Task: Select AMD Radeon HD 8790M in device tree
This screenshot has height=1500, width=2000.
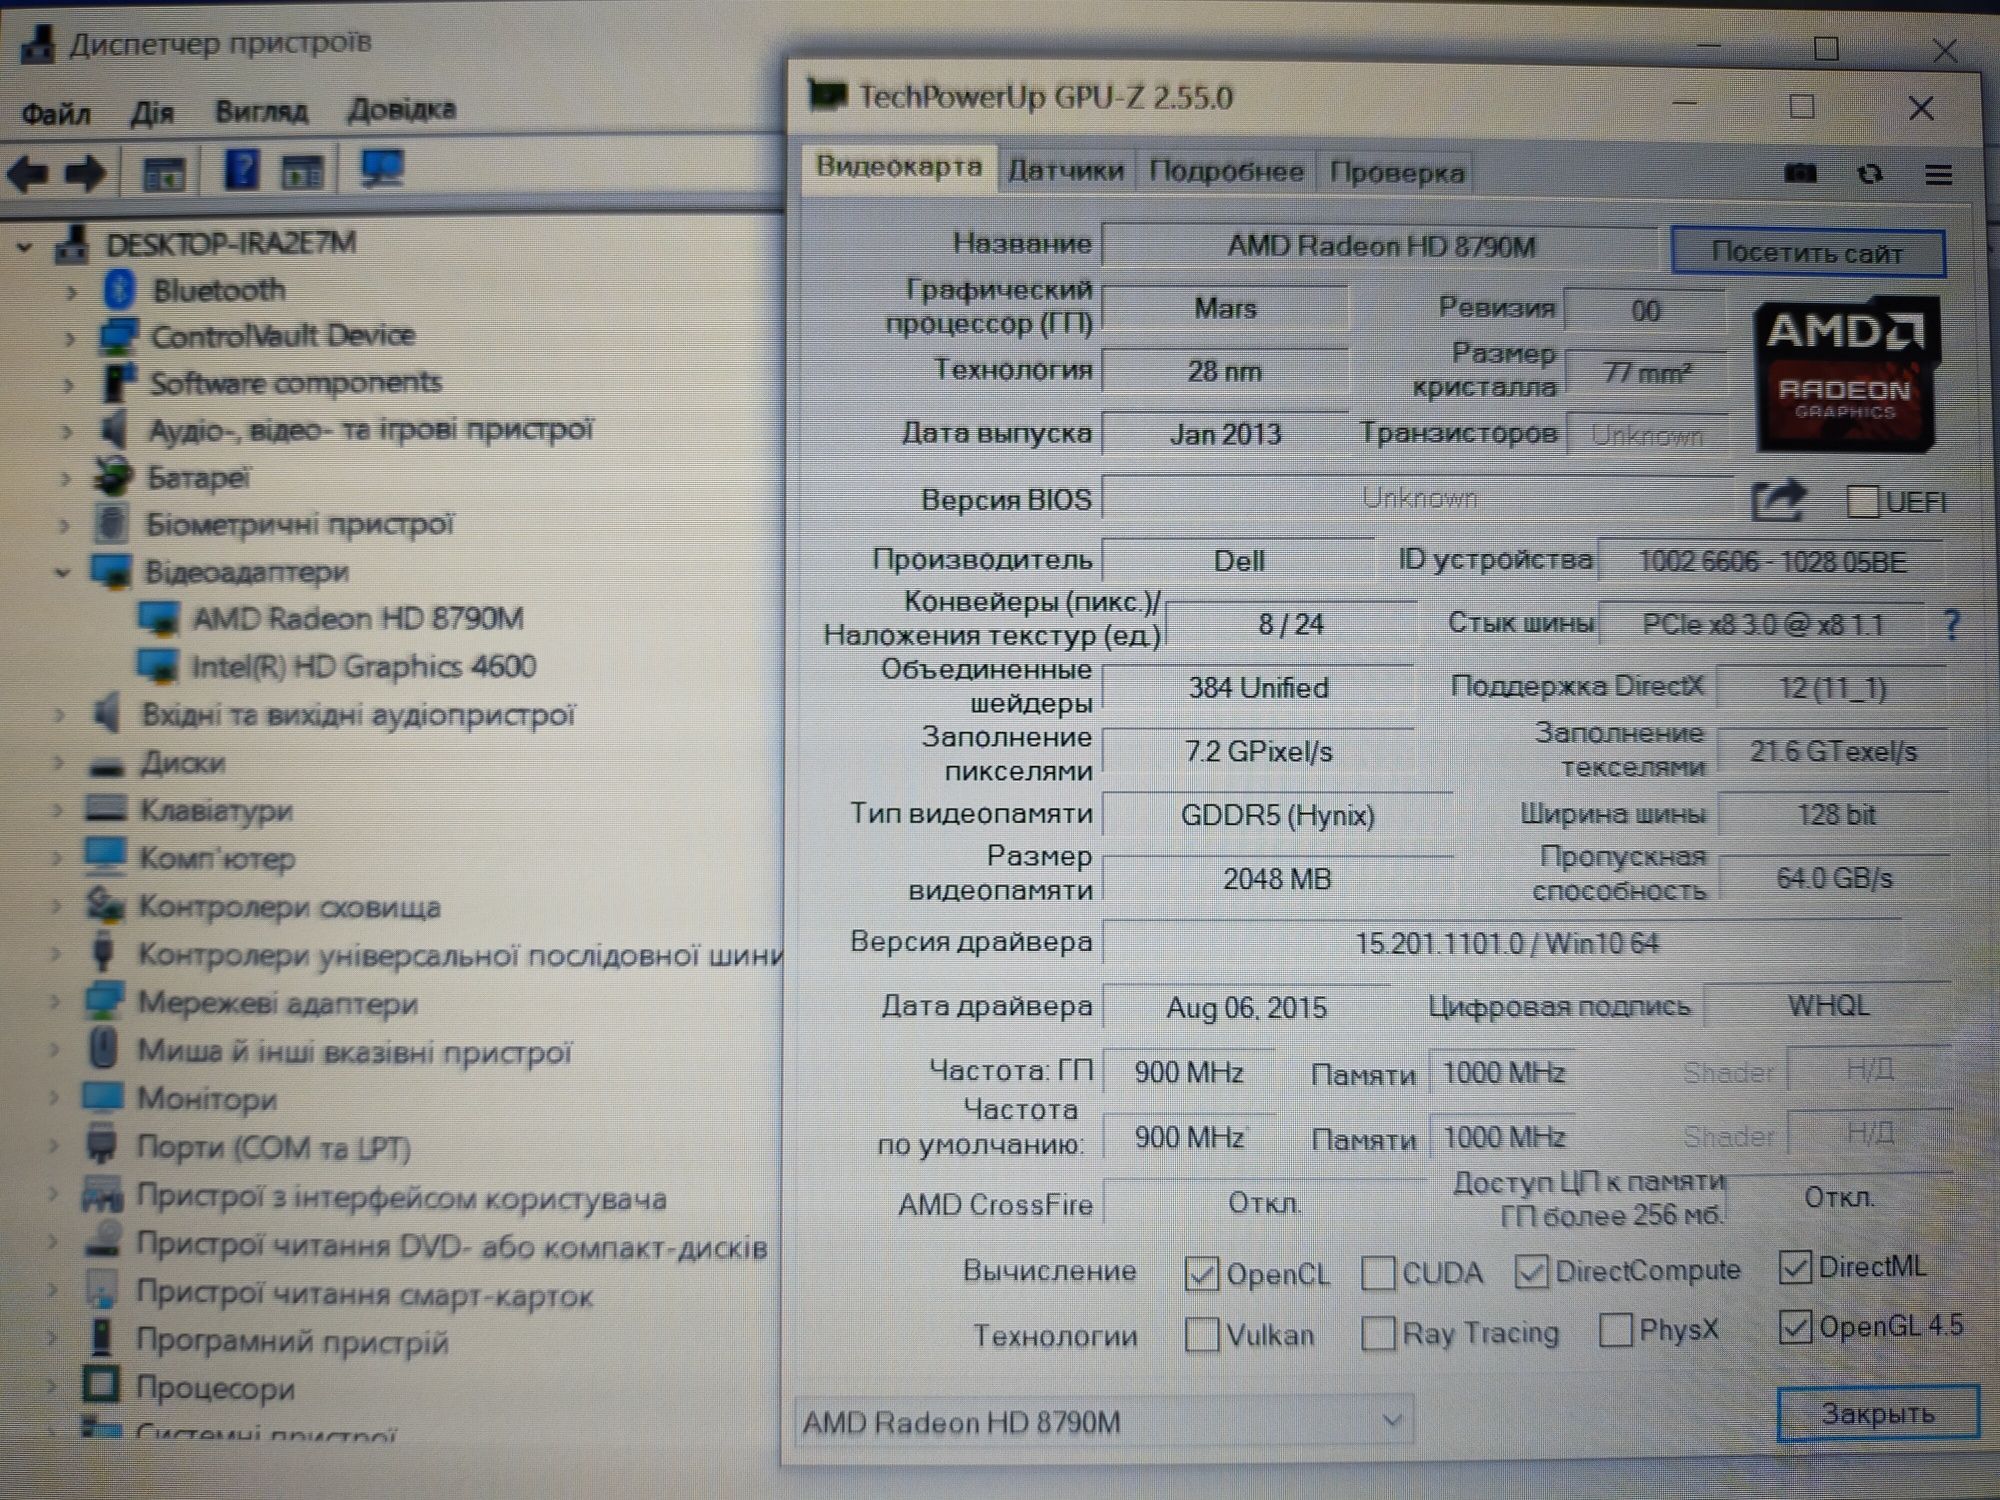Action: pyautogui.click(x=358, y=619)
